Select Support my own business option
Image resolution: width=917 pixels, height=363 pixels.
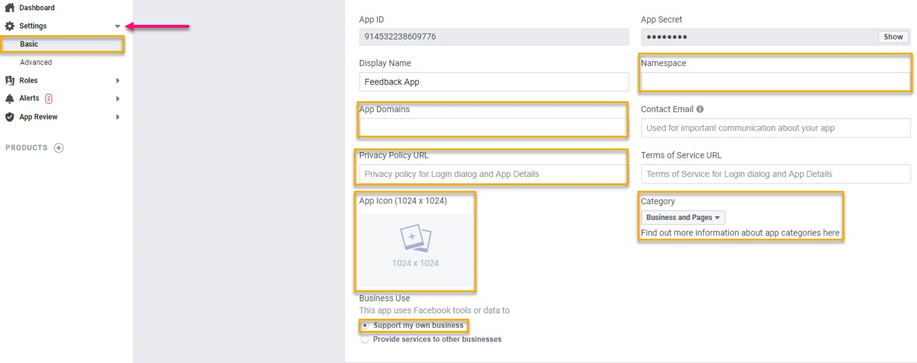[x=365, y=325]
